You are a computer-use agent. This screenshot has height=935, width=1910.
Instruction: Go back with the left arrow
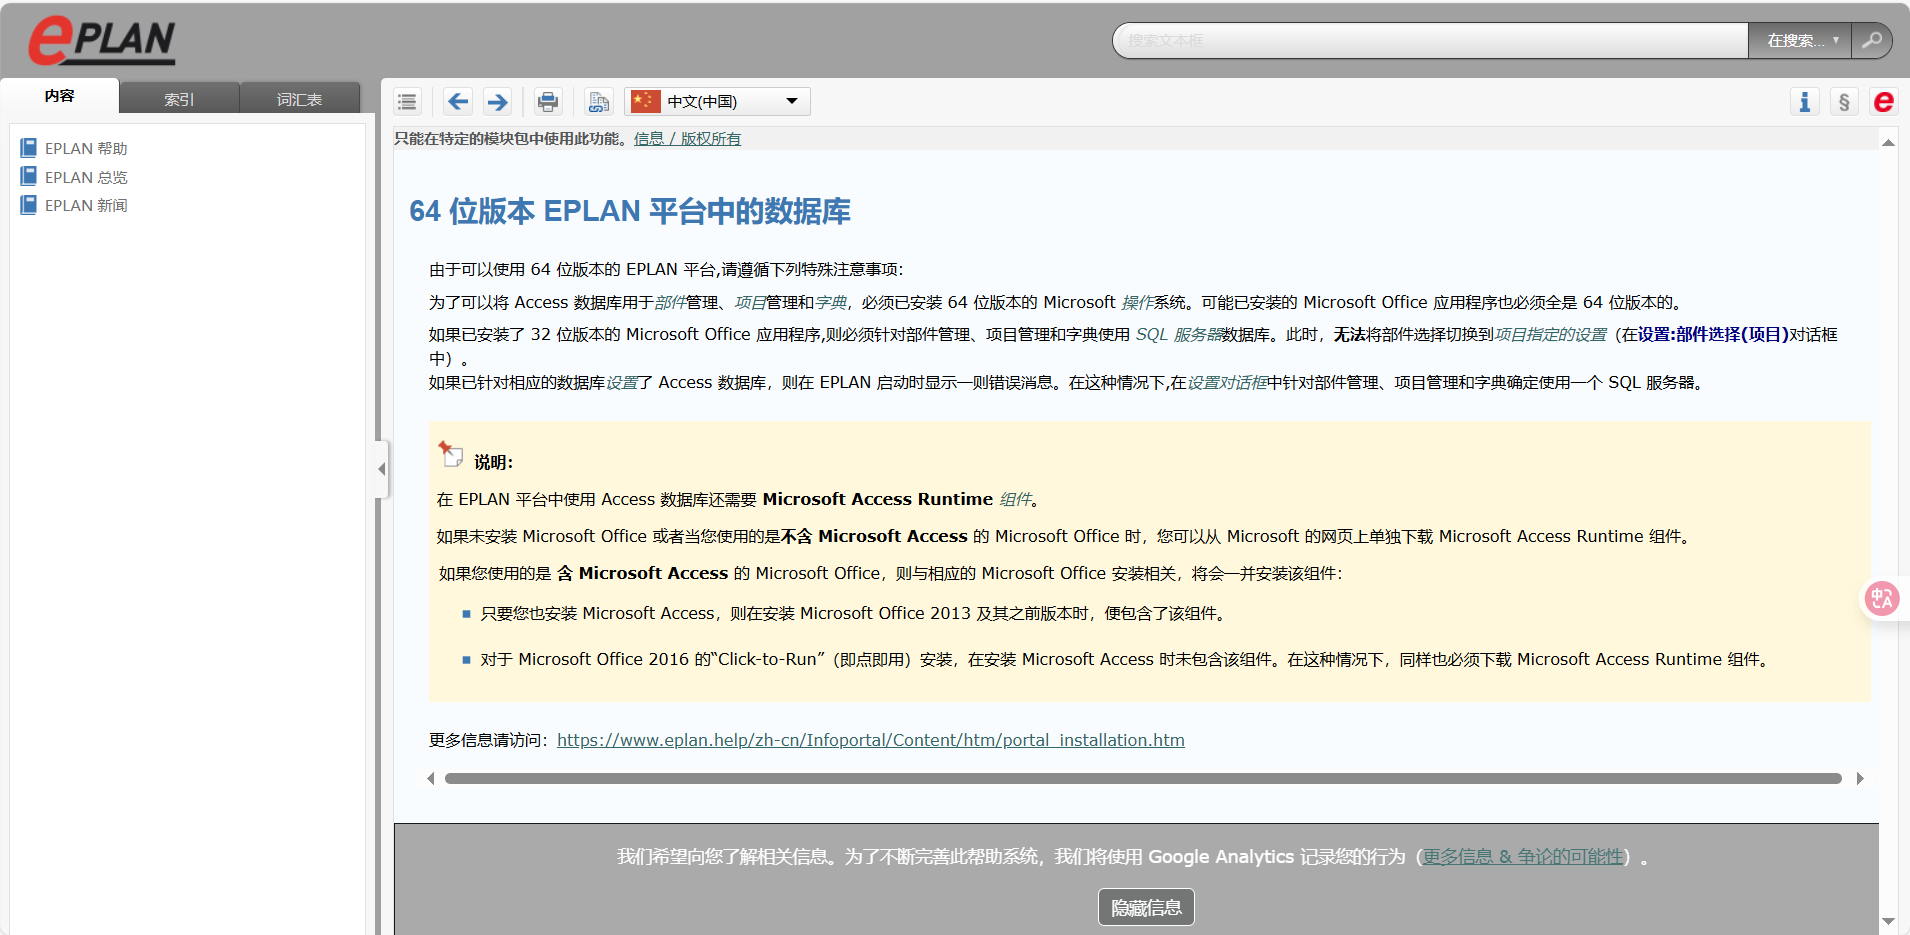coord(458,102)
